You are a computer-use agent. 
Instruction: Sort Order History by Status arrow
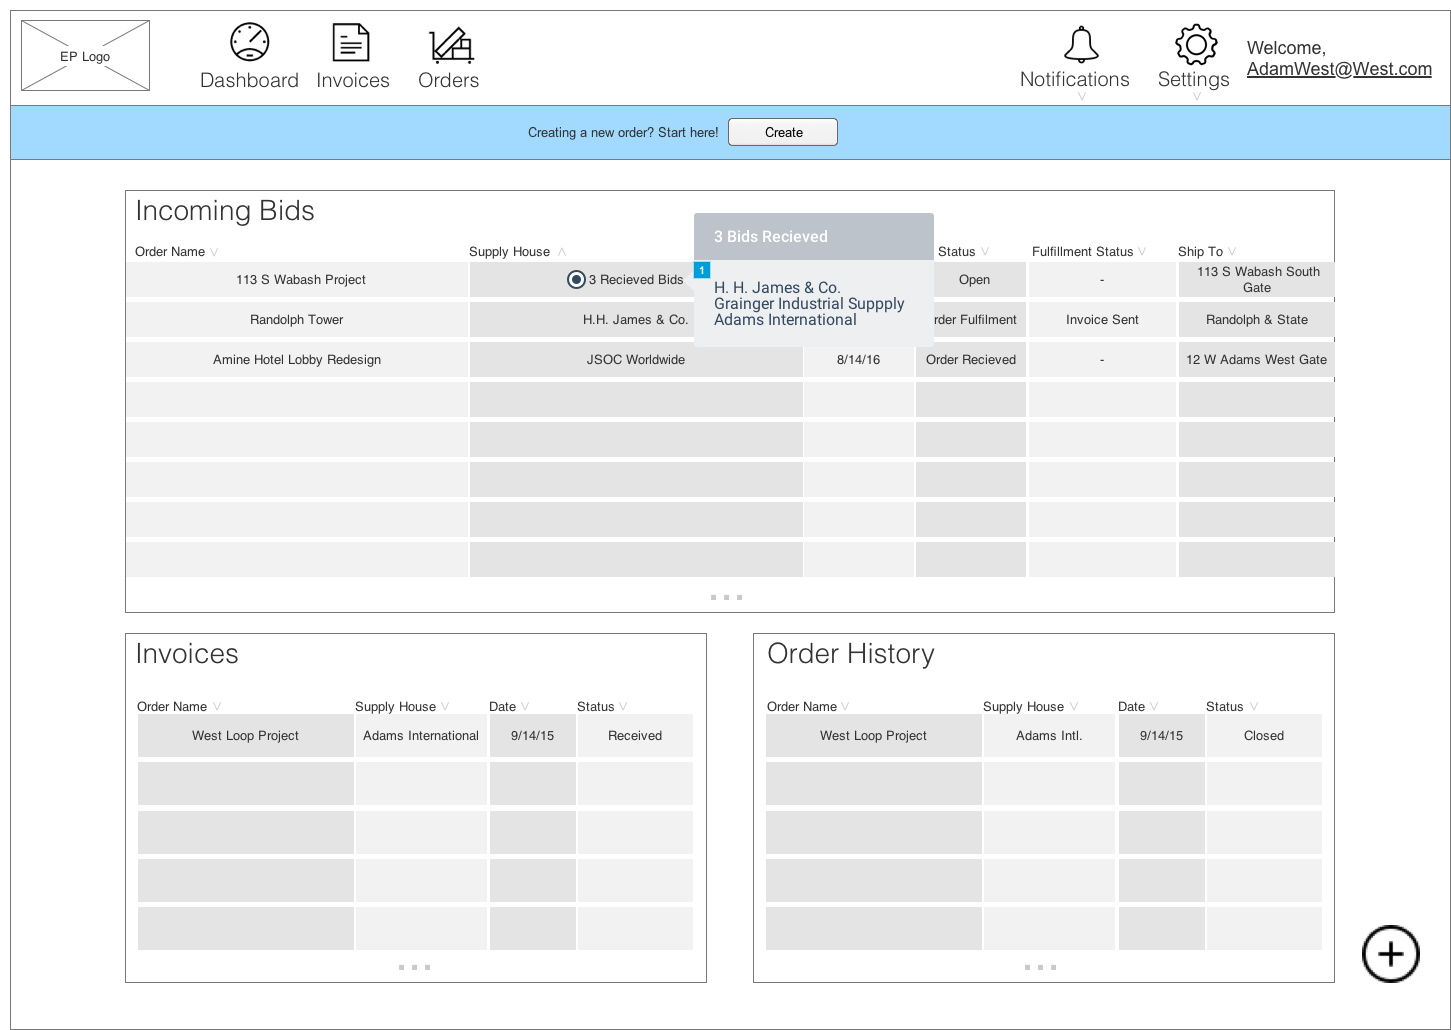tap(1254, 707)
